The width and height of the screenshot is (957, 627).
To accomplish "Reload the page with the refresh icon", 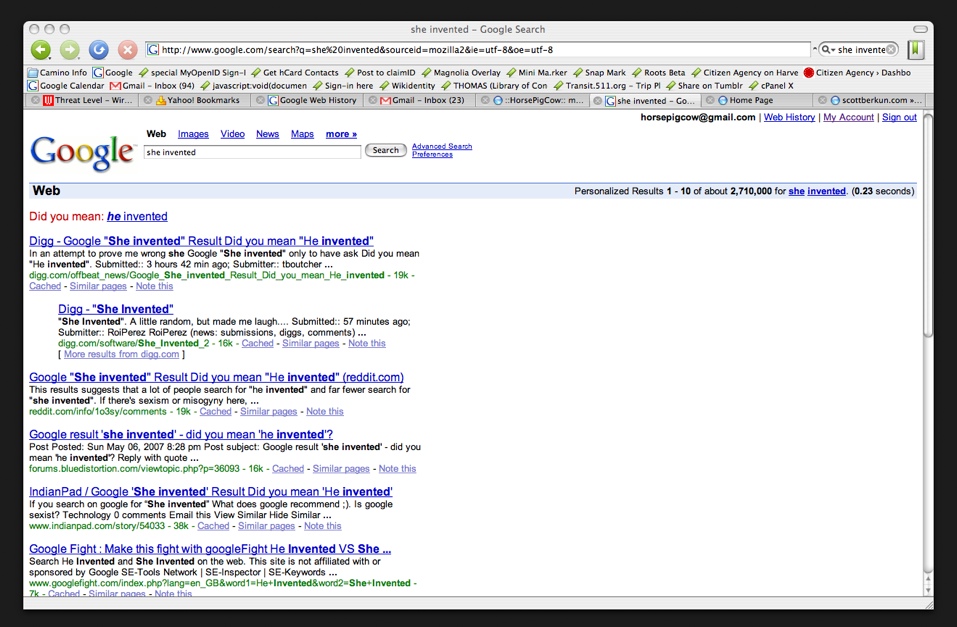I will (98, 50).
